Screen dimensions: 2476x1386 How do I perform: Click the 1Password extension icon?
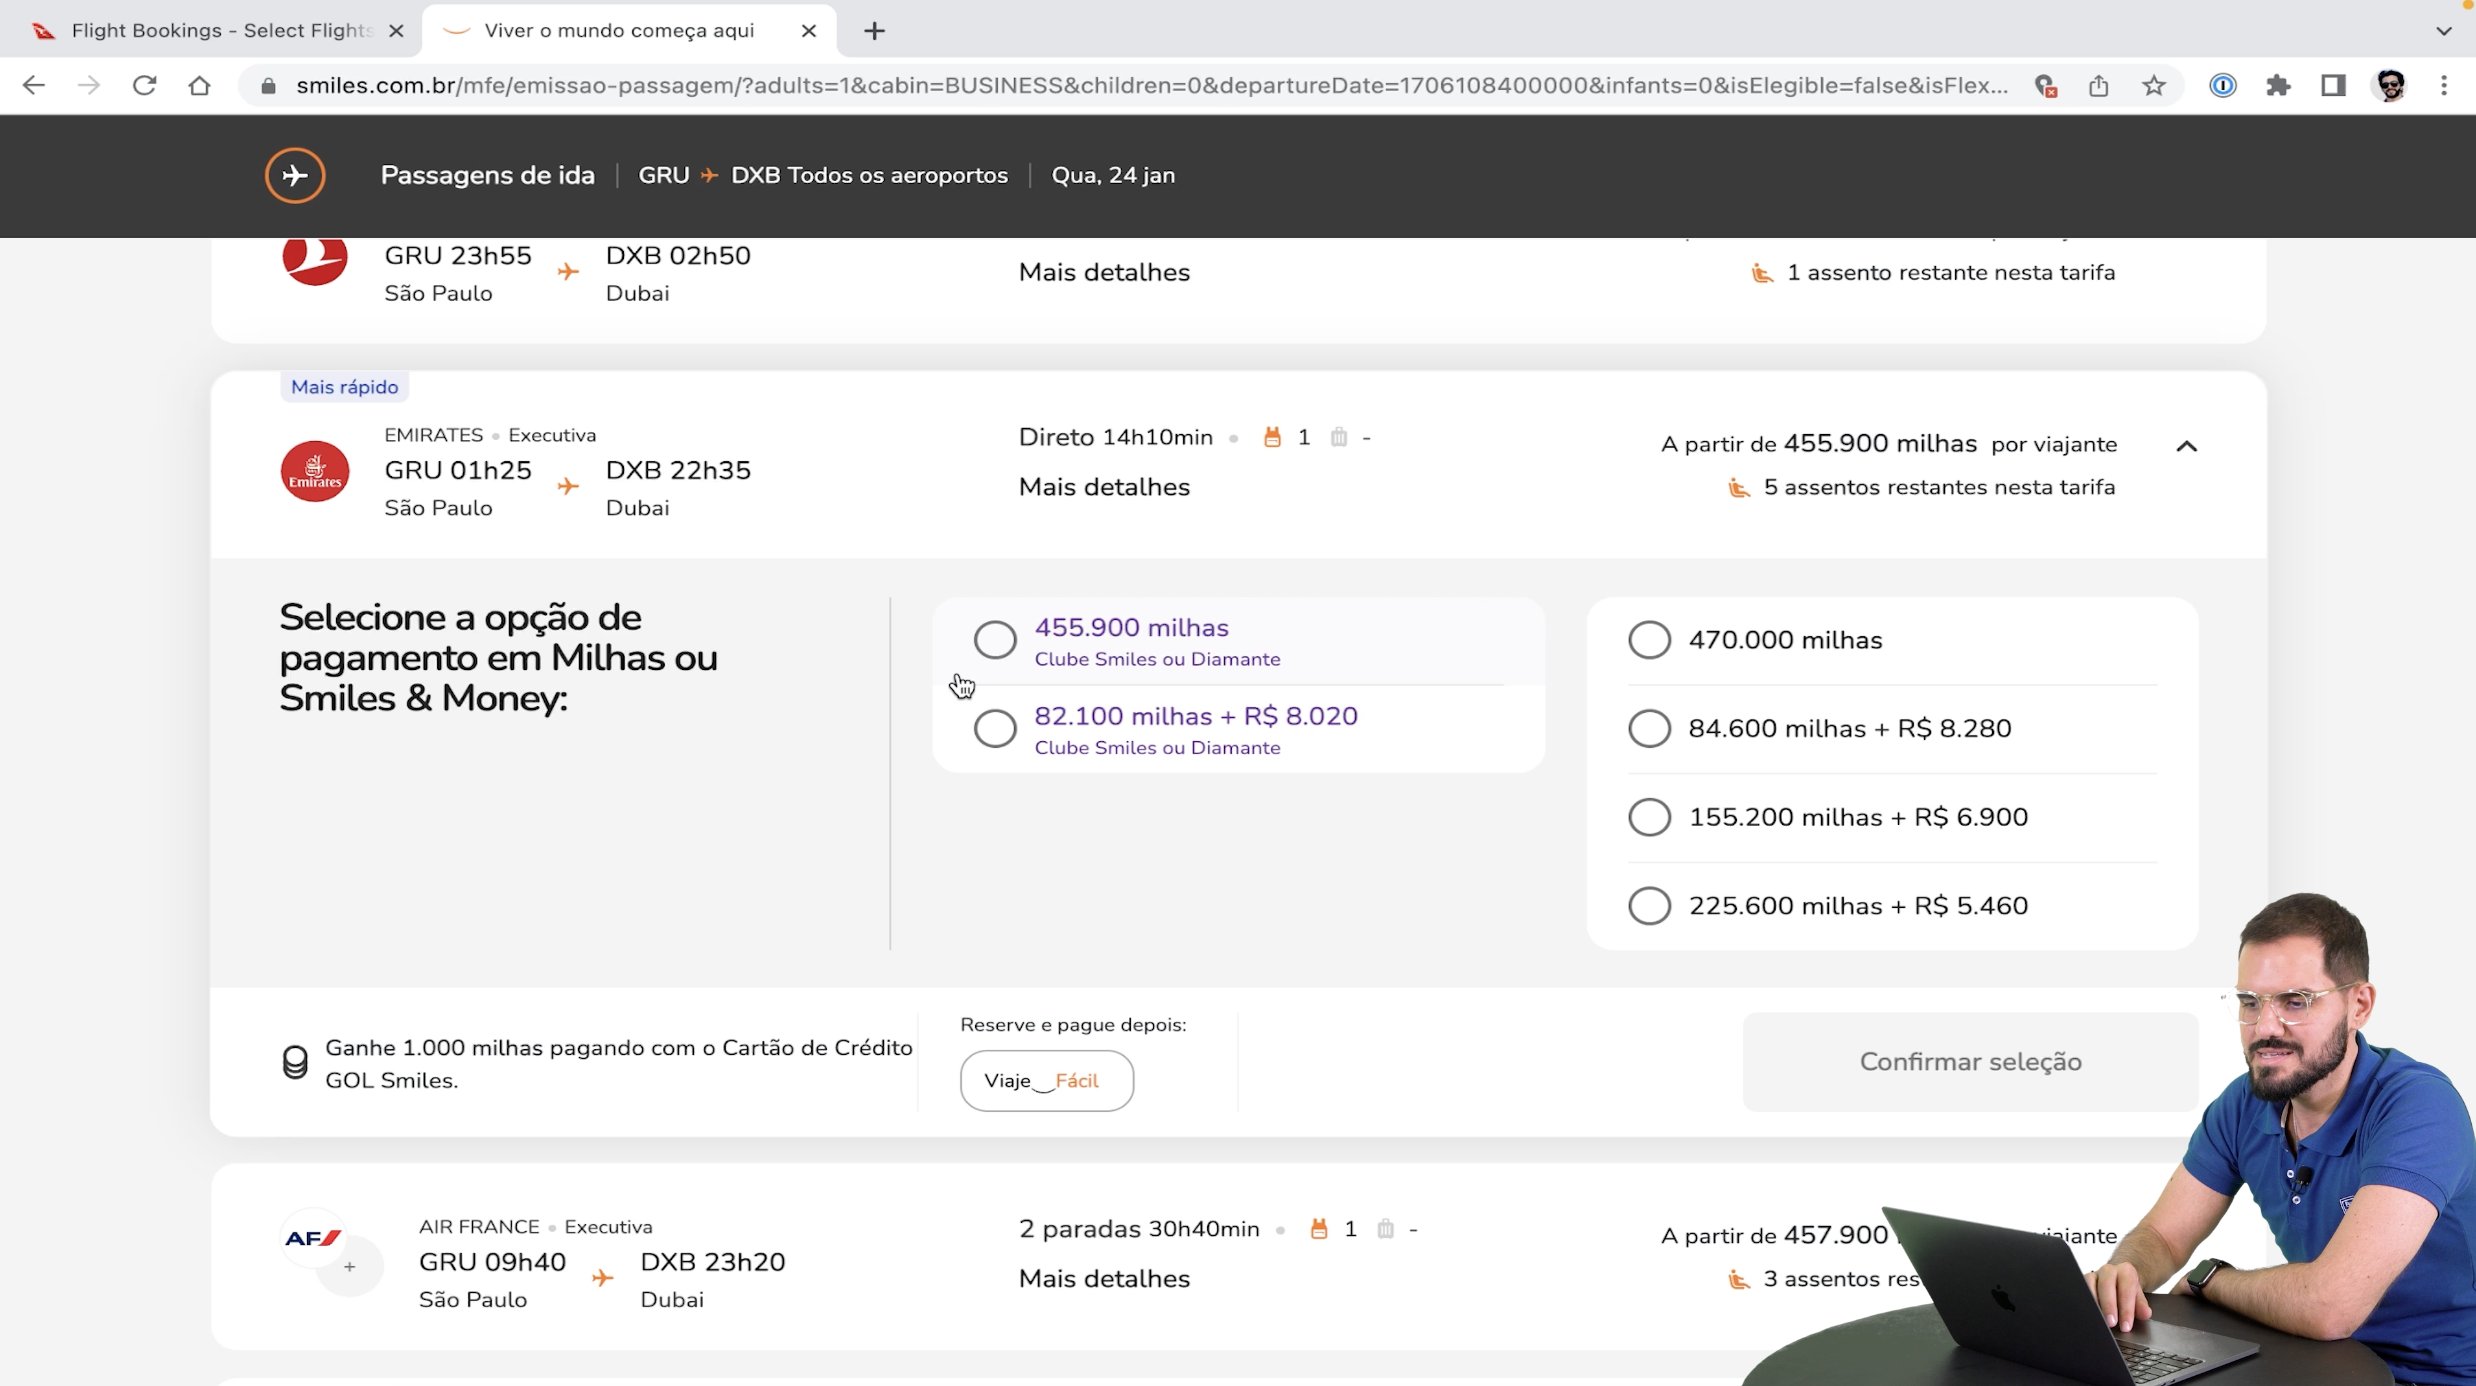(2223, 86)
